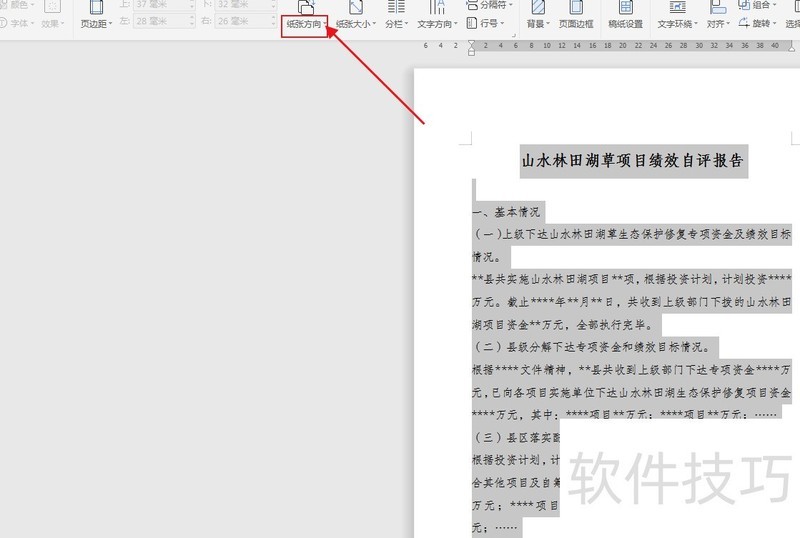Open the theme 效果 effects dropdown
The width and height of the screenshot is (800, 538).
click(x=53, y=23)
